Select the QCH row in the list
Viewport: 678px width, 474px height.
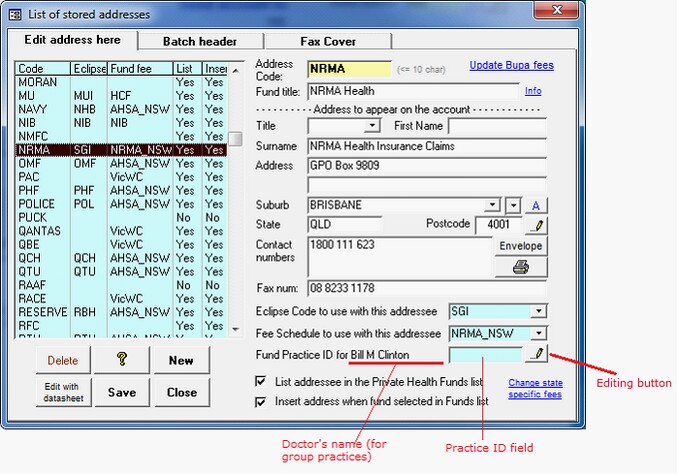[x=121, y=258]
